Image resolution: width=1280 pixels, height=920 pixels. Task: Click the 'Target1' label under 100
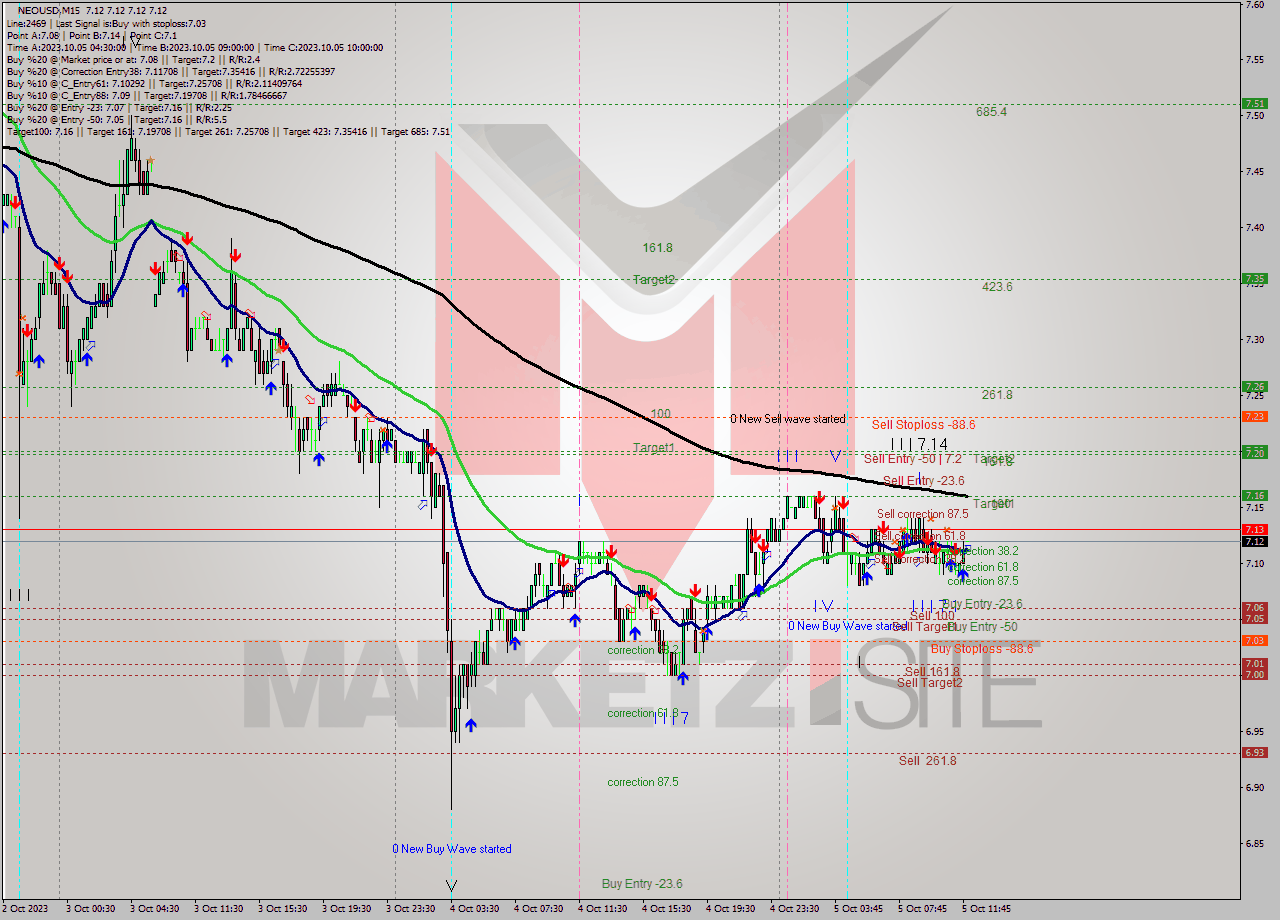[654, 448]
